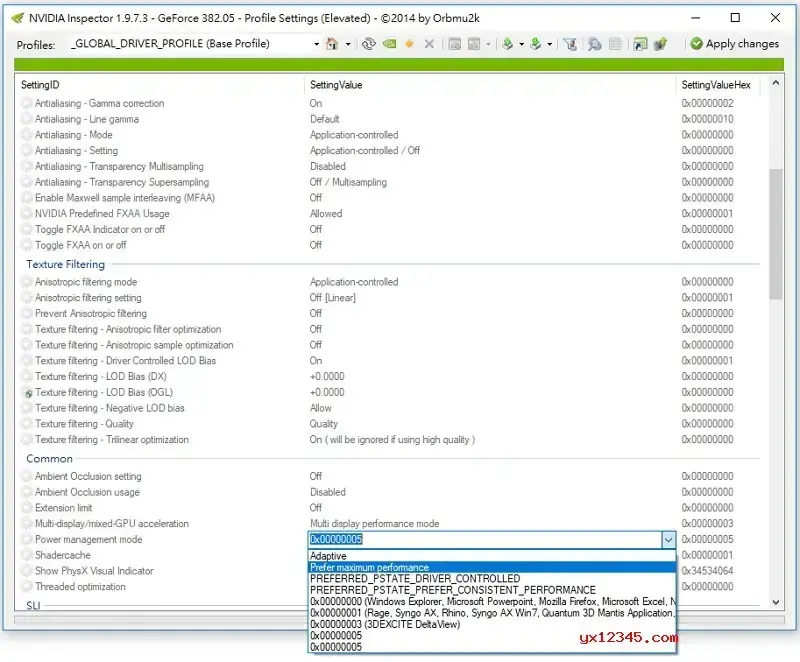The width and height of the screenshot is (800, 662).
Task: Restore profile to NVIDIA defaults (green logo icon)
Action: tap(389, 44)
